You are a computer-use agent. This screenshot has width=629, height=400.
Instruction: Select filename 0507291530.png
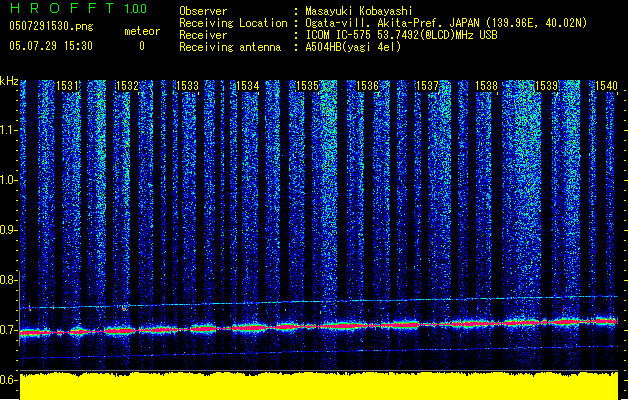pos(51,26)
